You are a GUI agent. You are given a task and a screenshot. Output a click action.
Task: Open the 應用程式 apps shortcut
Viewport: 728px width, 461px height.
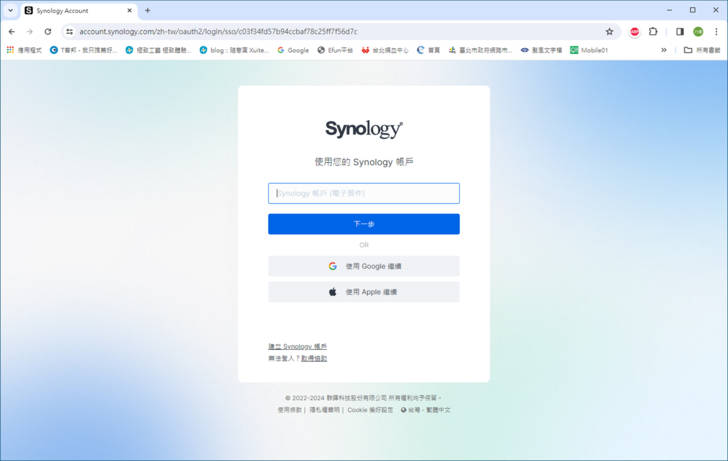point(24,50)
